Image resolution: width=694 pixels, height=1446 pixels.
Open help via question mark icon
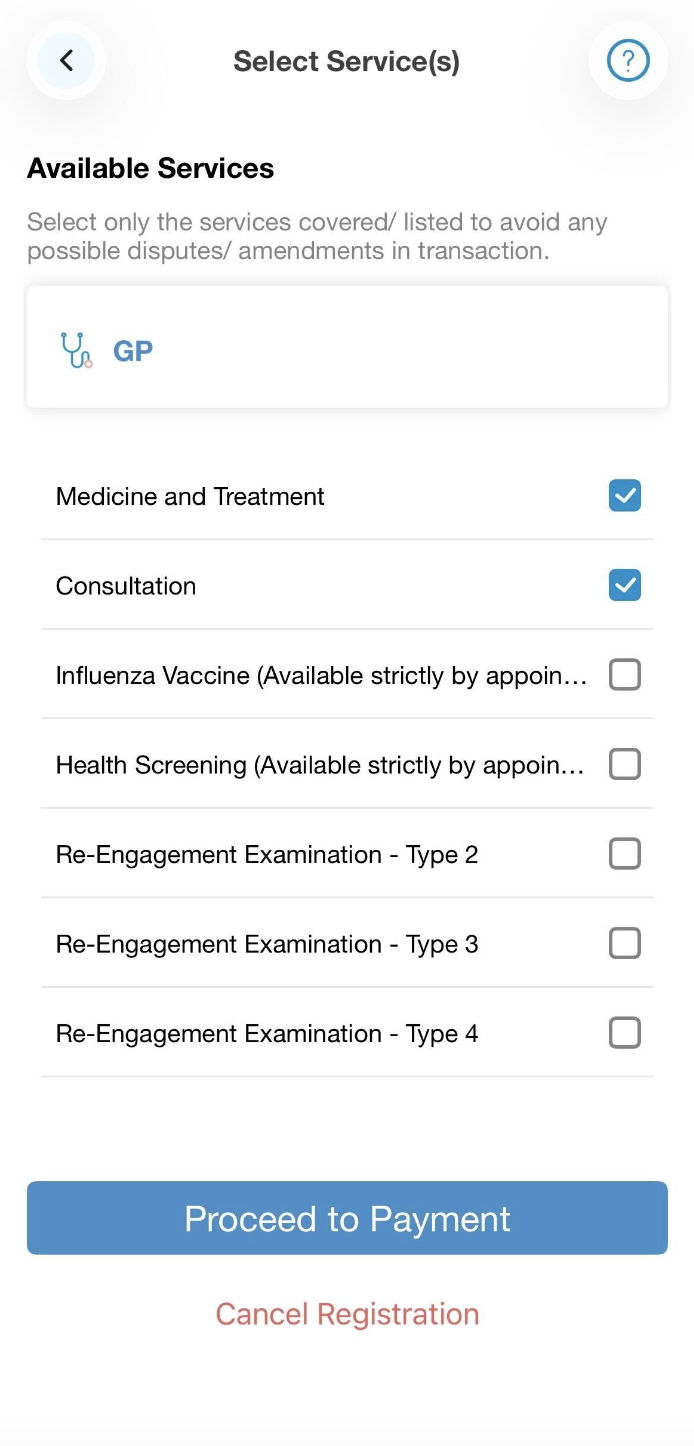pyautogui.click(x=628, y=61)
